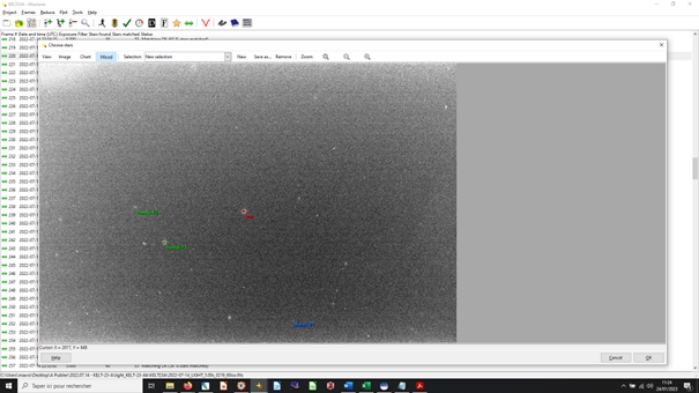Click New button in Choose stars toolbar
This screenshot has height=393, width=699.
242,57
